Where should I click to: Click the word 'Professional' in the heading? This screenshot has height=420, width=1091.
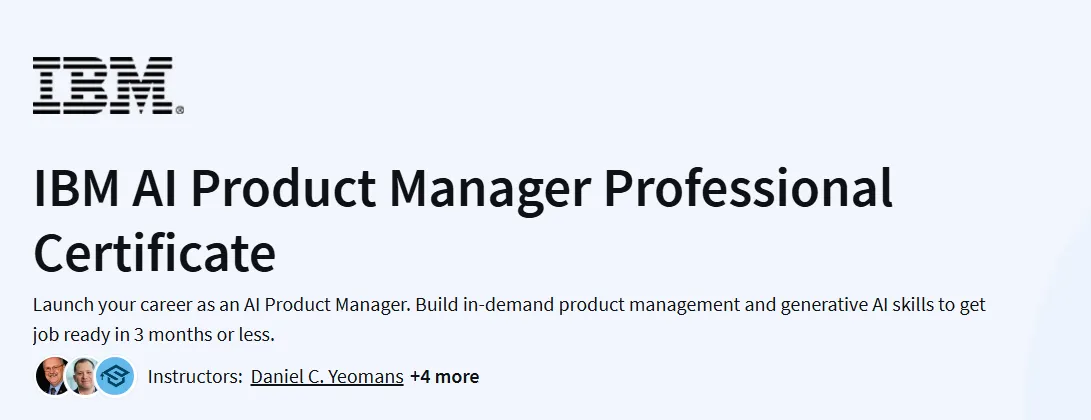pyautogui.click(x=748, y=189)
